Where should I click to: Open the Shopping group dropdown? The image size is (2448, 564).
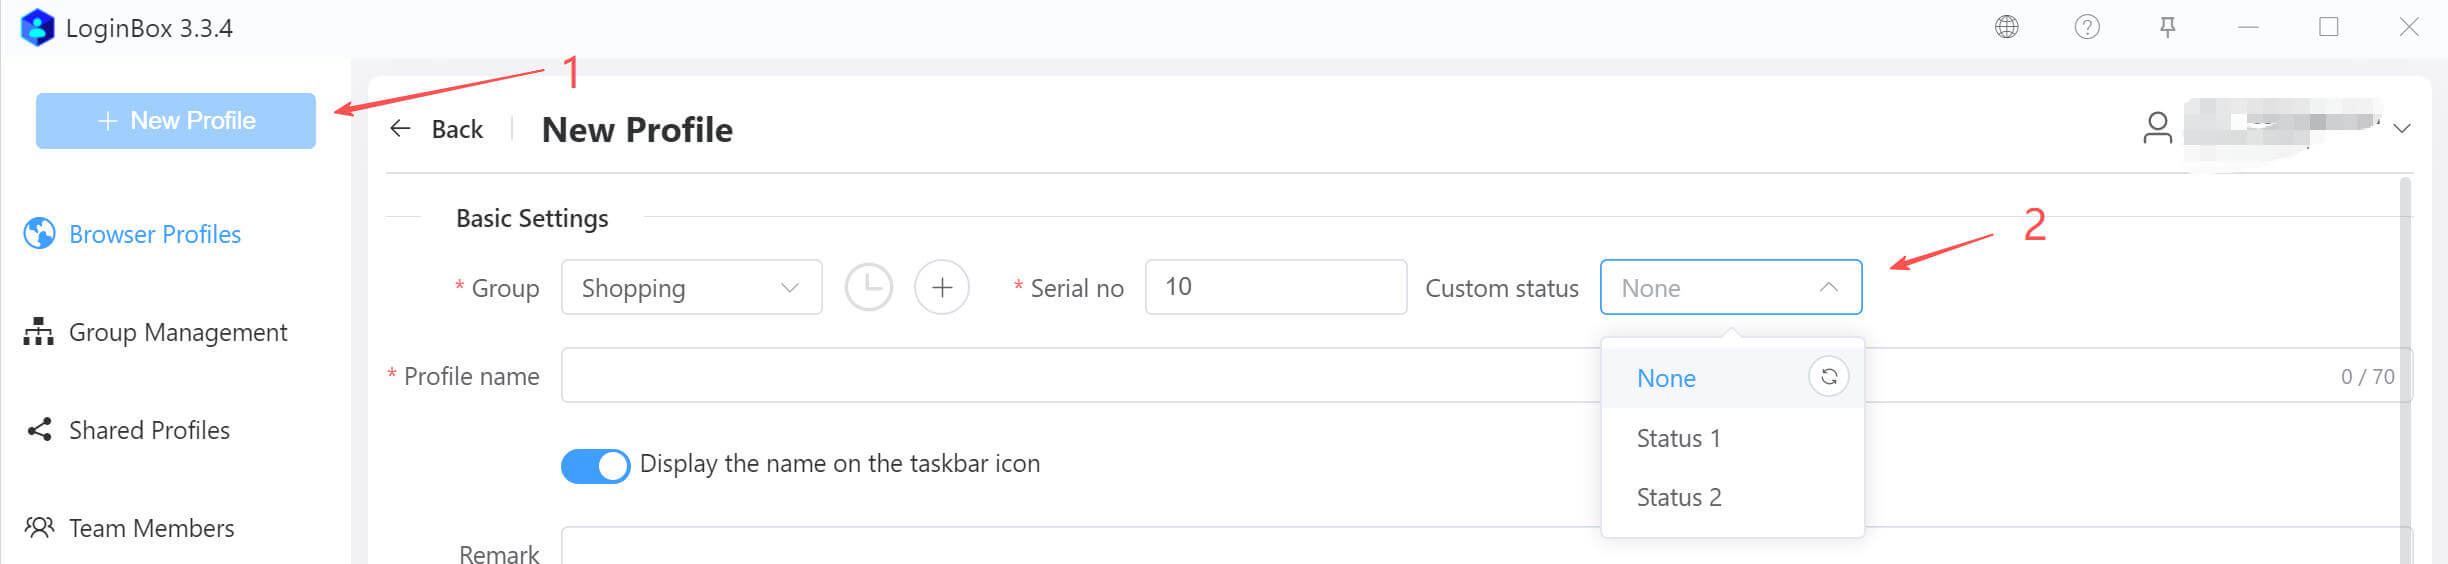(x=691, y=288)
